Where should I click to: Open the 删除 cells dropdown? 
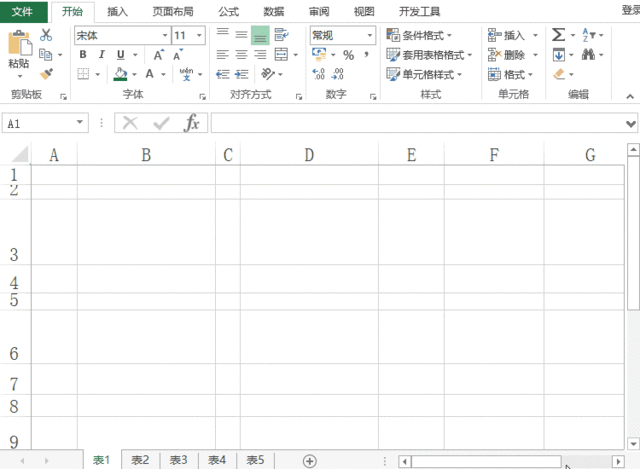(535, 55)
